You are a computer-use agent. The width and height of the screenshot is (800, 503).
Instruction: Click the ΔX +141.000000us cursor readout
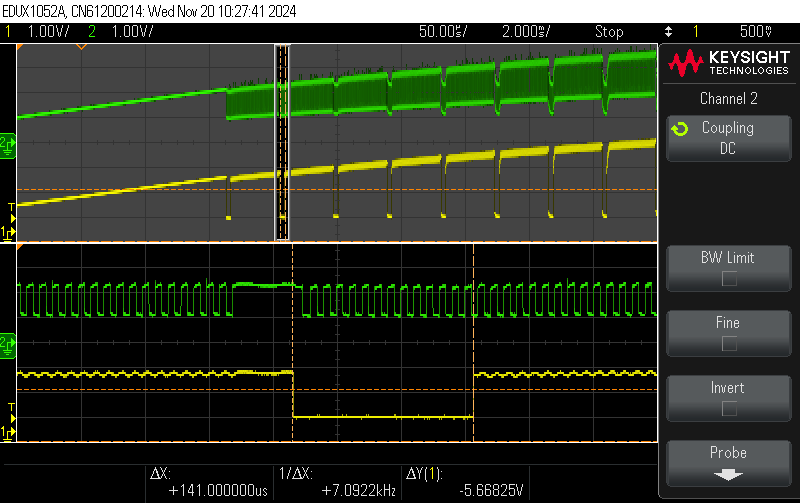[209, 482]
